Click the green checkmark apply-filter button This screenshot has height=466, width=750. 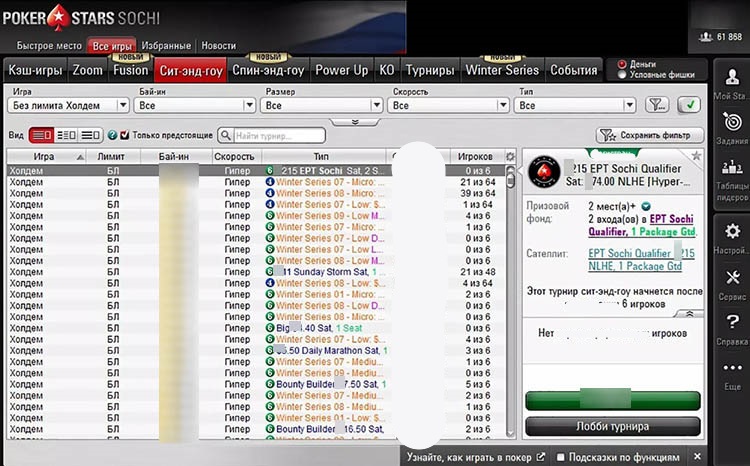pos(689,105)
